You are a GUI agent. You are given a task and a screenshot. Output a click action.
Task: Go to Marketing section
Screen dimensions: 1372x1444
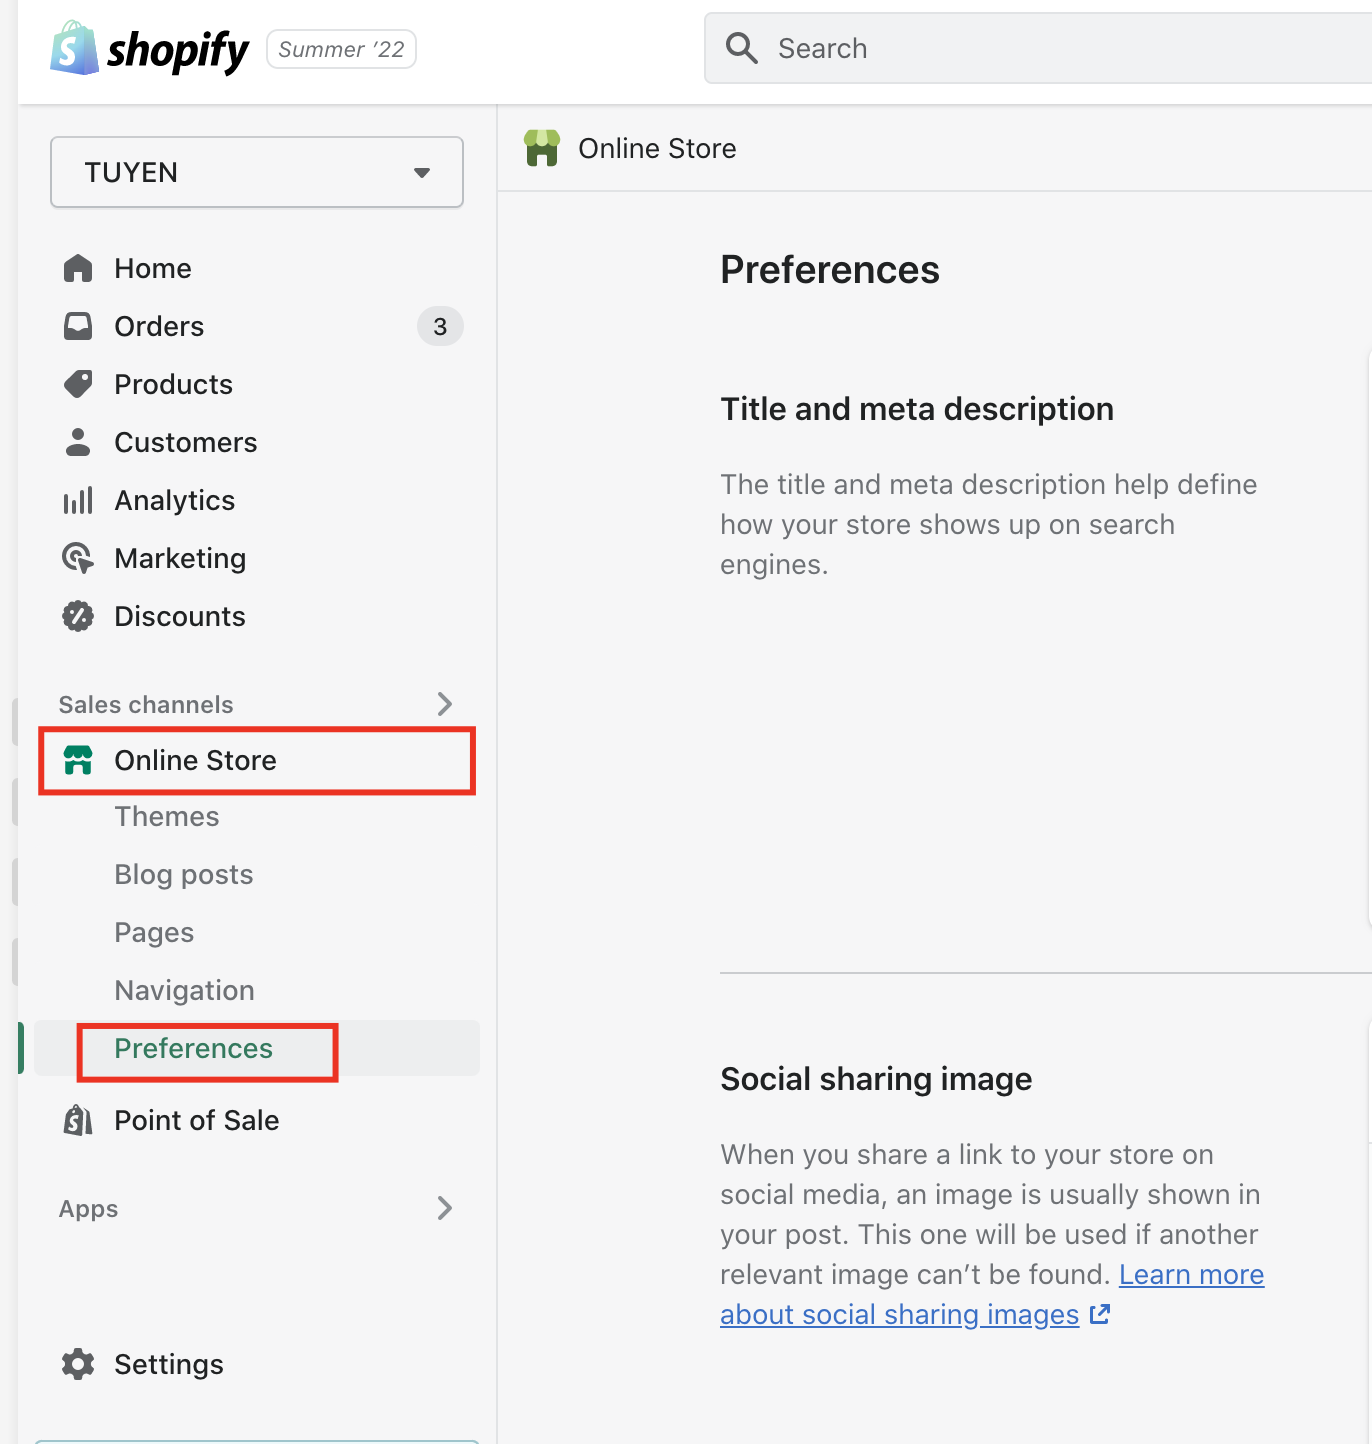point(180,558)
